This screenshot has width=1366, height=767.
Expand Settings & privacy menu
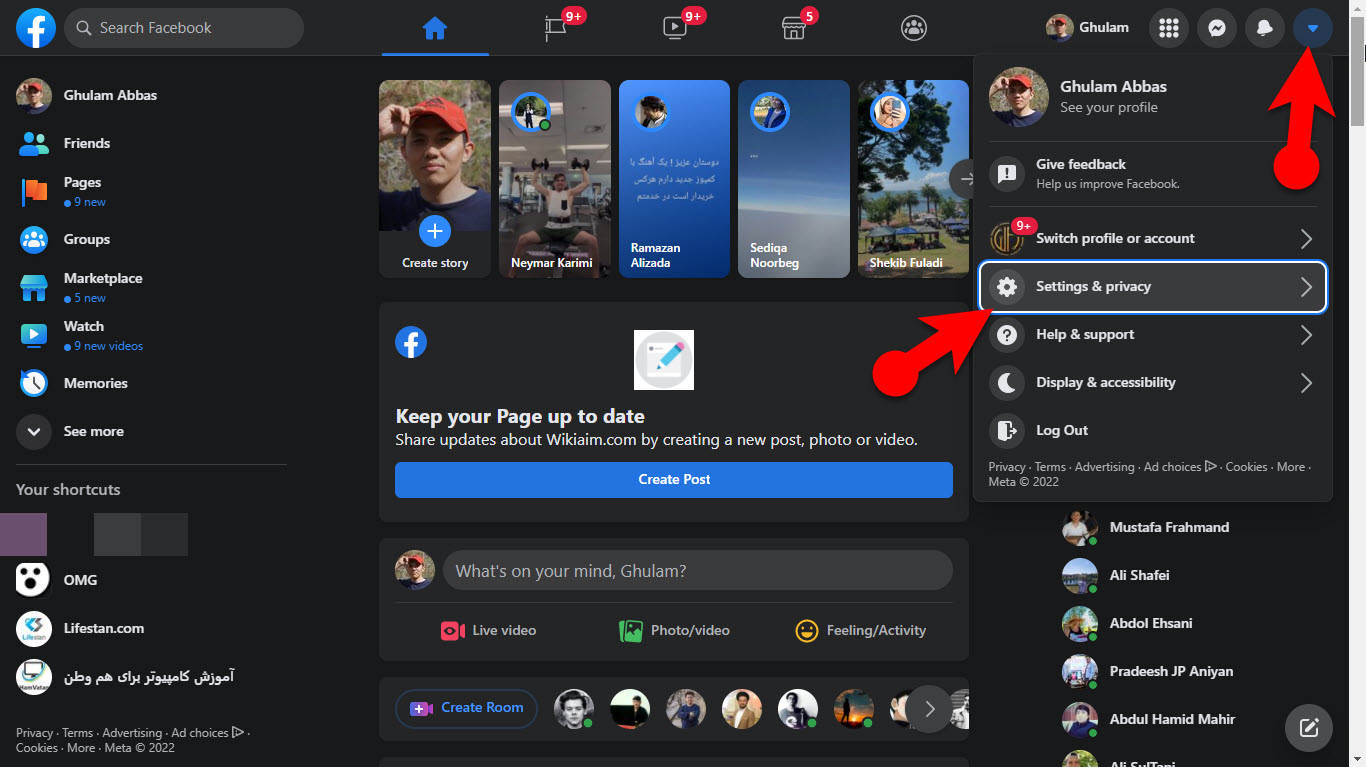click(x=1152, y=287)
